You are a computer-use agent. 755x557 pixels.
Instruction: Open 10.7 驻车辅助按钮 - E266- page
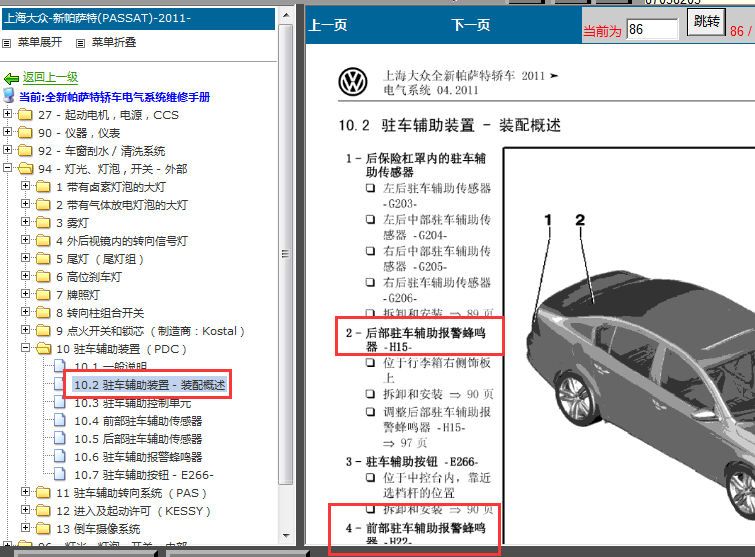[x=143, y=475]
